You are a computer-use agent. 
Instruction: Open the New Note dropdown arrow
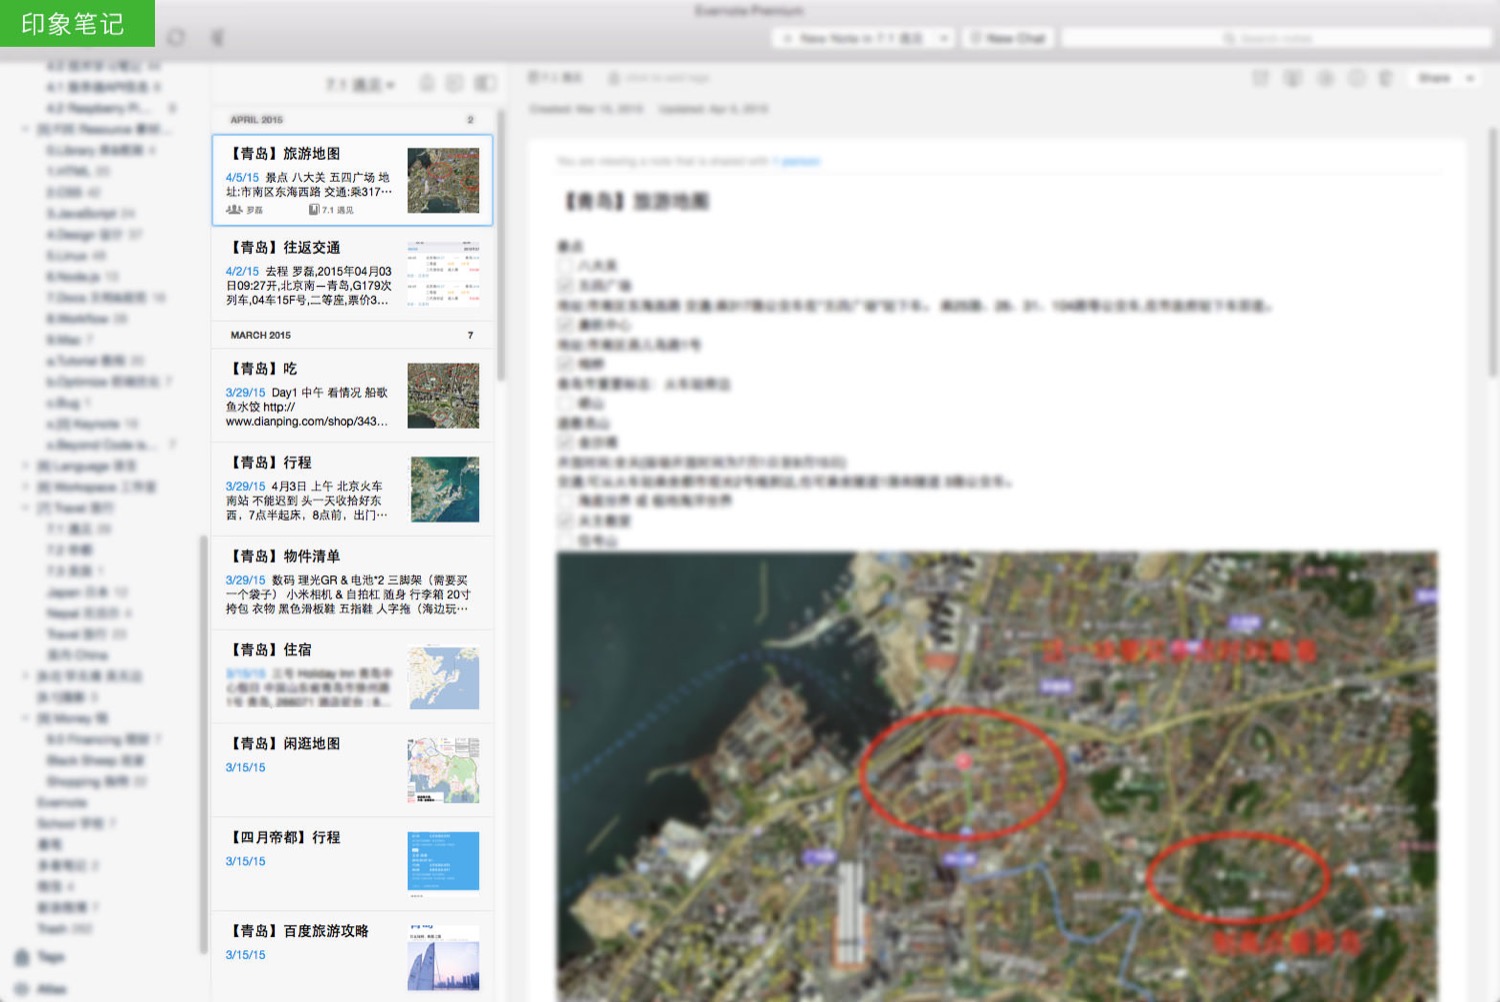pyautogui.click(x=943, y=38)
